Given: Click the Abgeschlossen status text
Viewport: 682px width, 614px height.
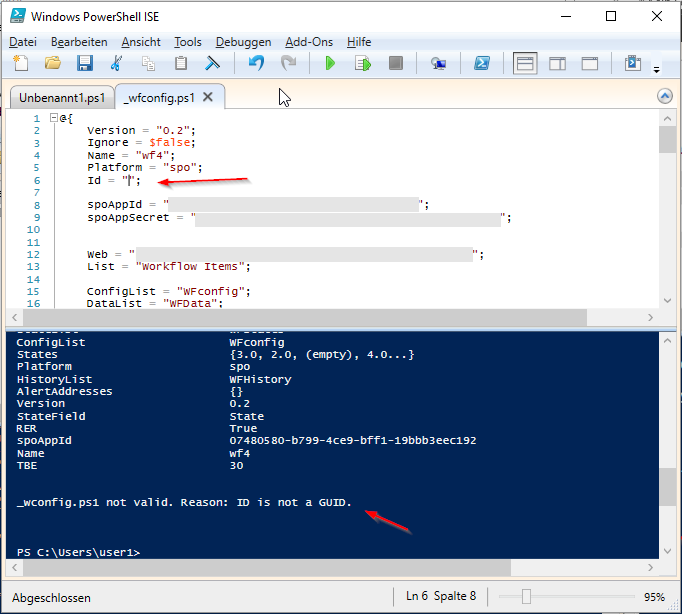Looking at the screenshot, I should click(51, 598).
